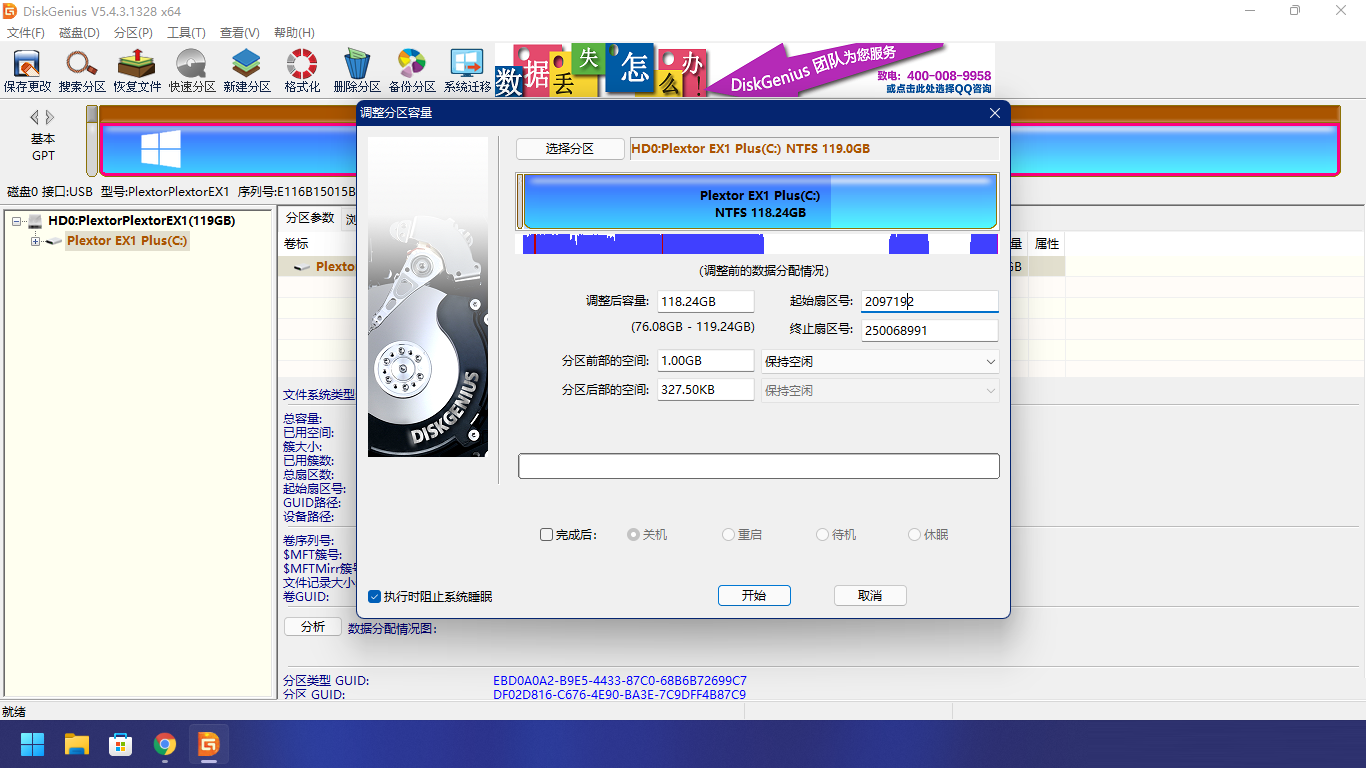Click the 起始扇区号 input field
Image resolution: width=1366 pixels, height=768 pixels.
coord(930,301)
